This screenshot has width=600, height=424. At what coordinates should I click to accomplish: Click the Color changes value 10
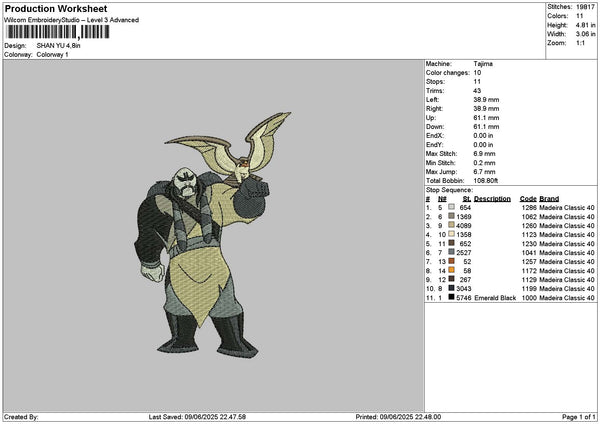477,73
